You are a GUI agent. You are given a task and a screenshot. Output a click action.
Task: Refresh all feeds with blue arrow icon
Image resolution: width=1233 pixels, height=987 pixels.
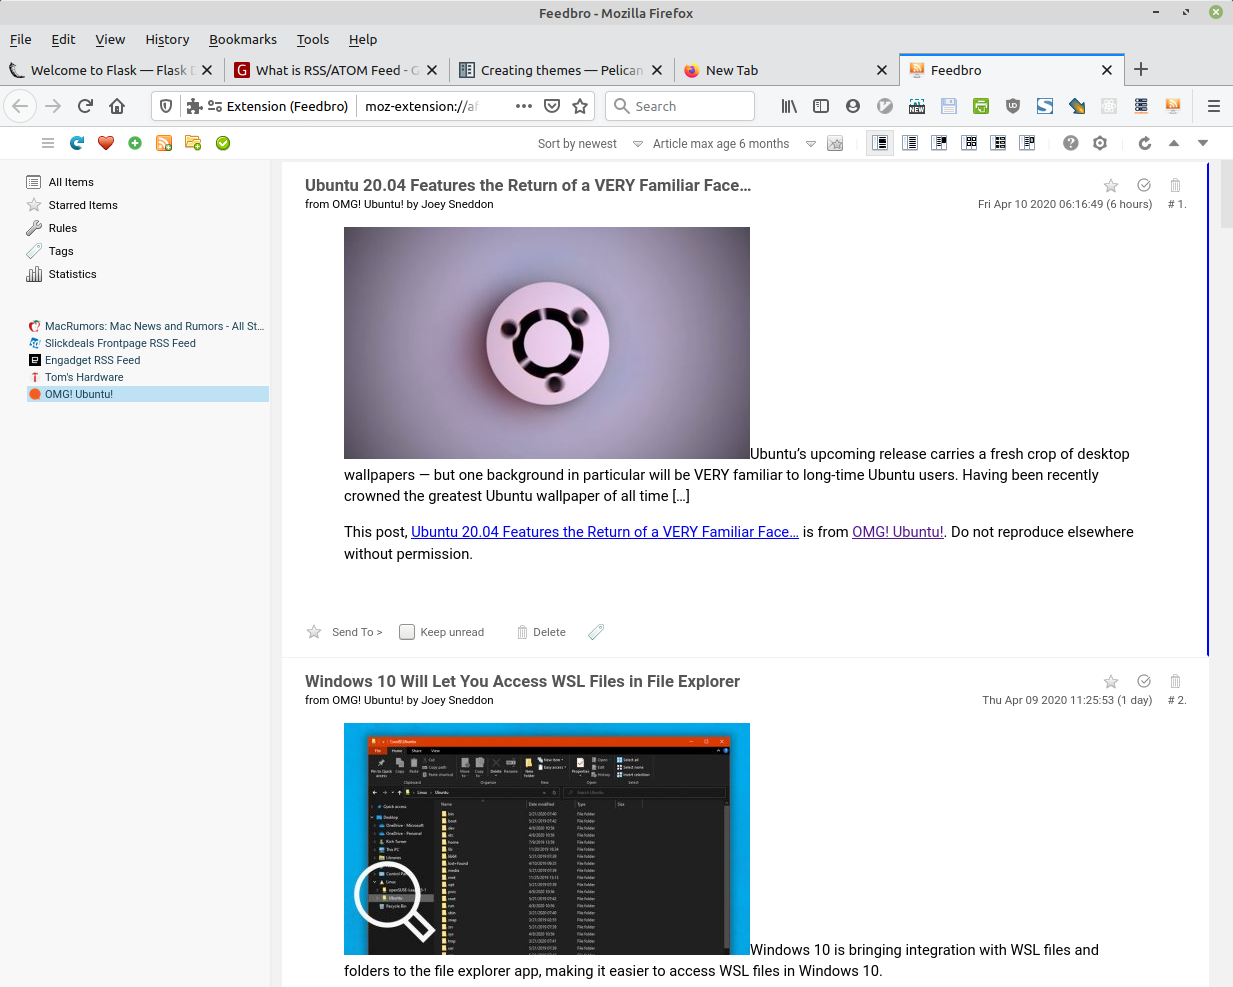click(x=77, y=143)
